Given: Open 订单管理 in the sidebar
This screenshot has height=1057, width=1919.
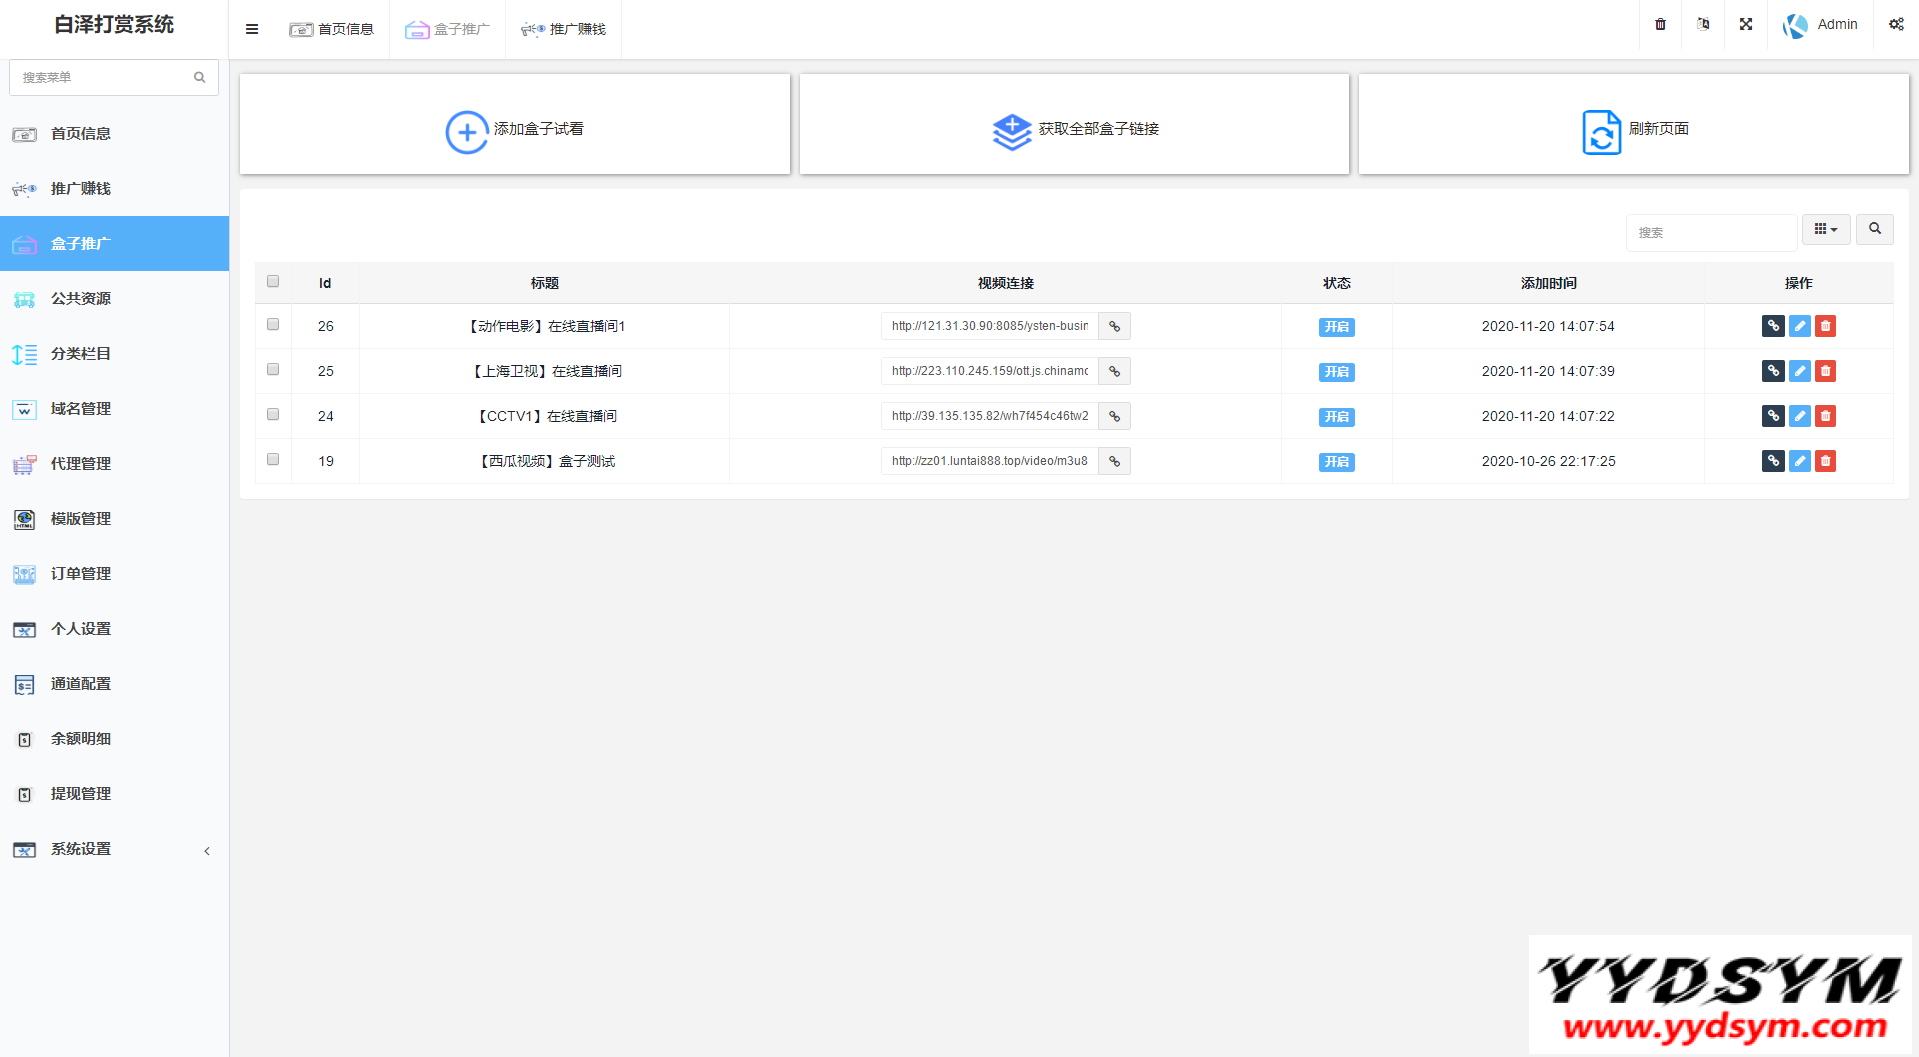Looking at the screenshot, I should (x=81, y=574).
